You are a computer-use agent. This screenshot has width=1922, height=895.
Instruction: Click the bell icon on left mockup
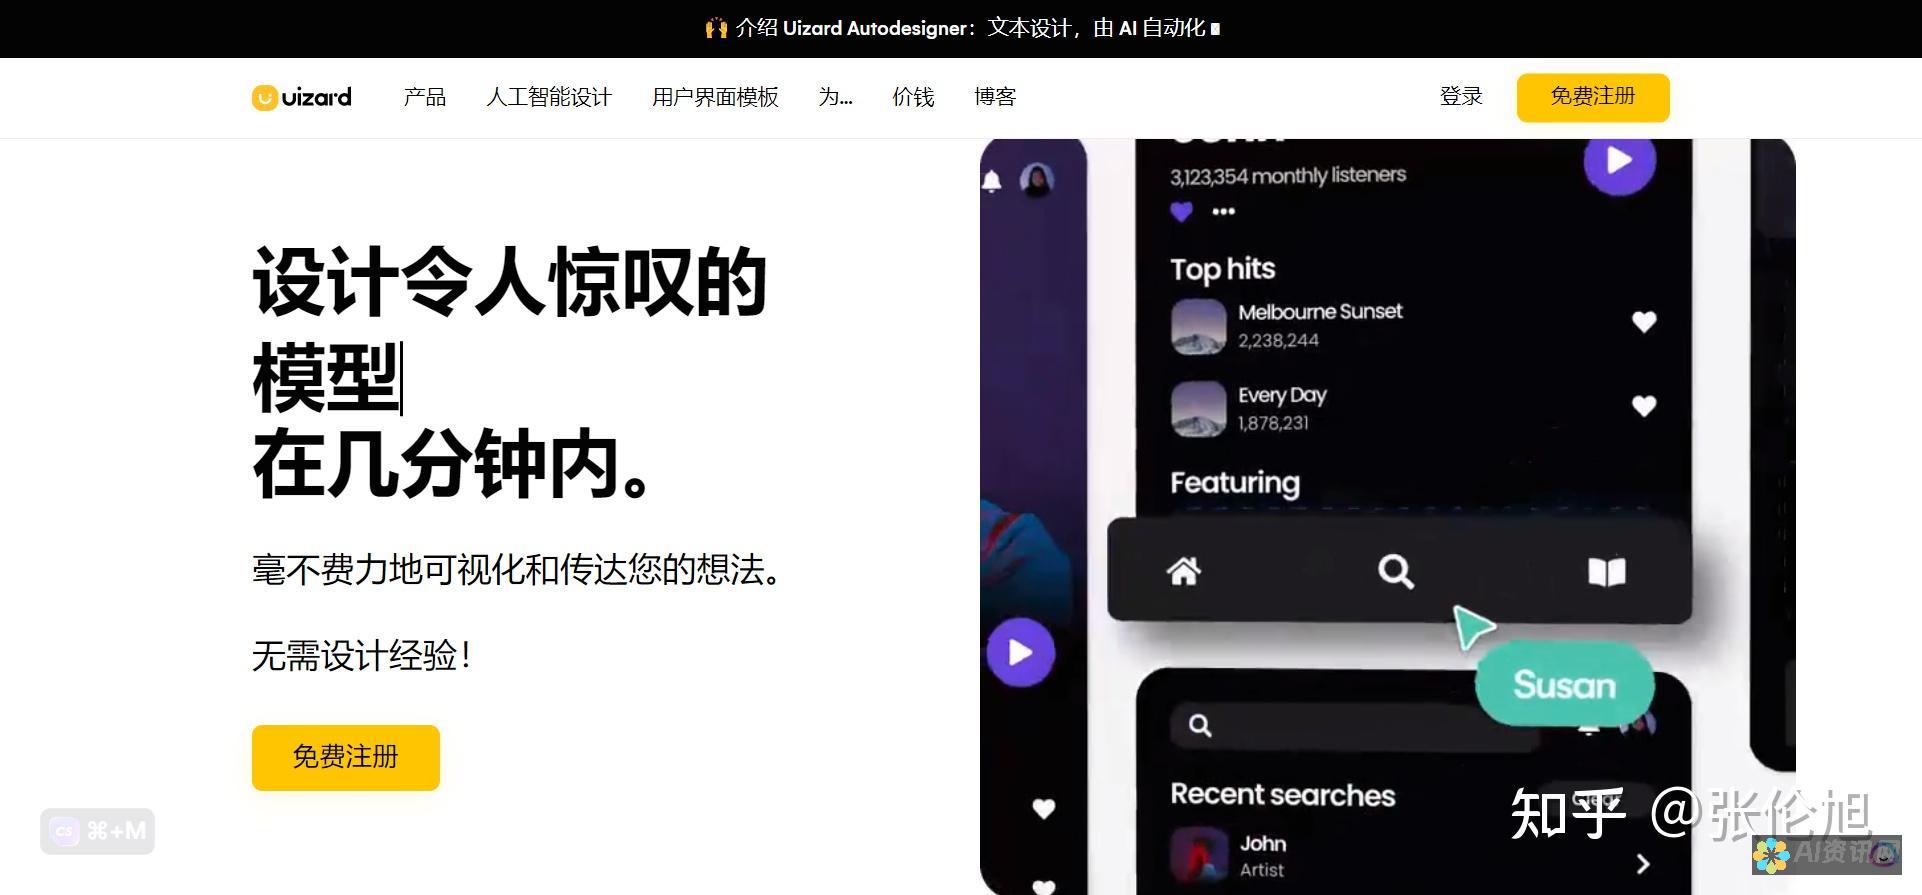tap(991, 181)
